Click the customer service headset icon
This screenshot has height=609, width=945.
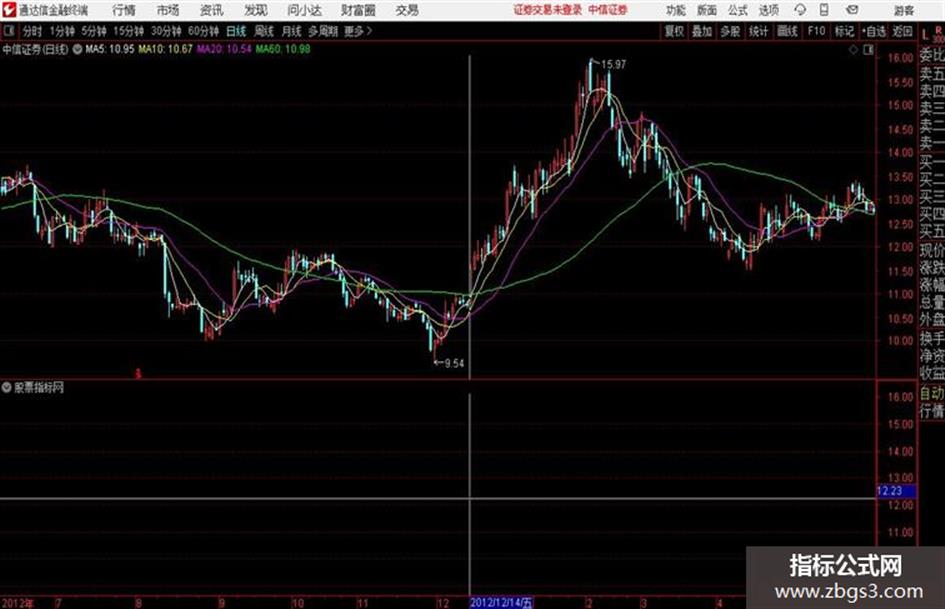(x=800, y=10)
